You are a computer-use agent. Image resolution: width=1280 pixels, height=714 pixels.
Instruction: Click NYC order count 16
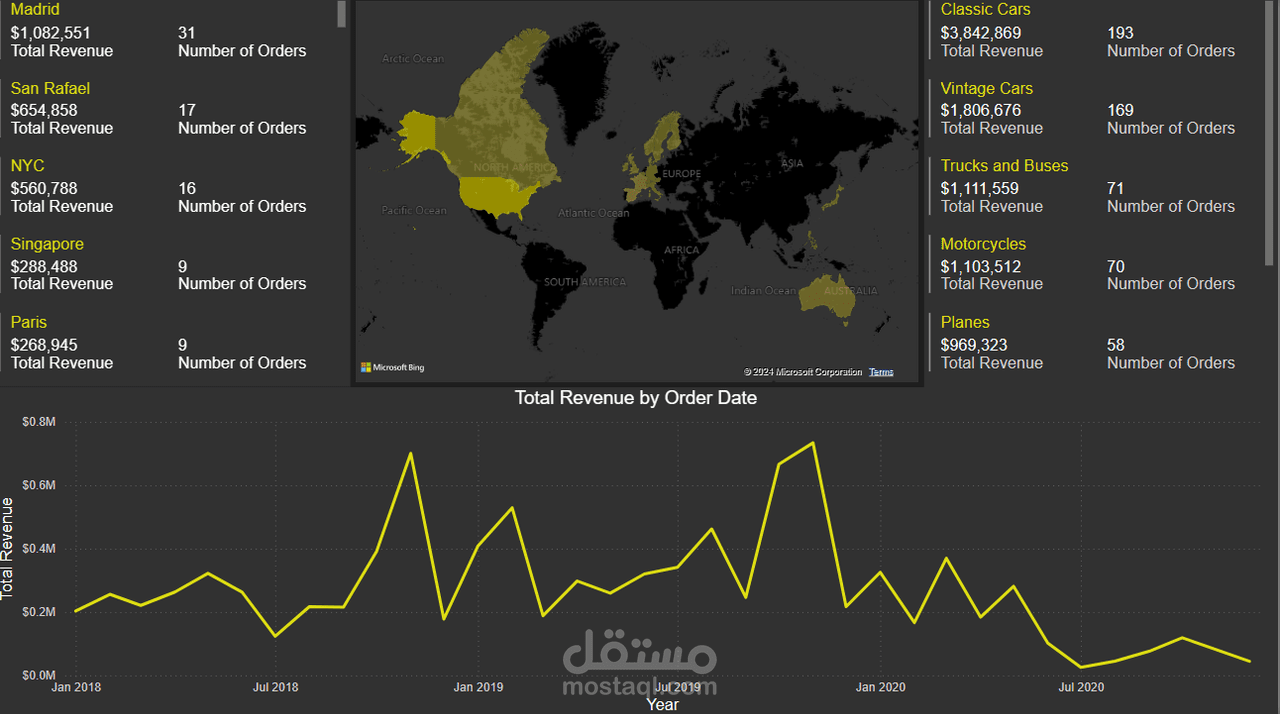point(187,188)
